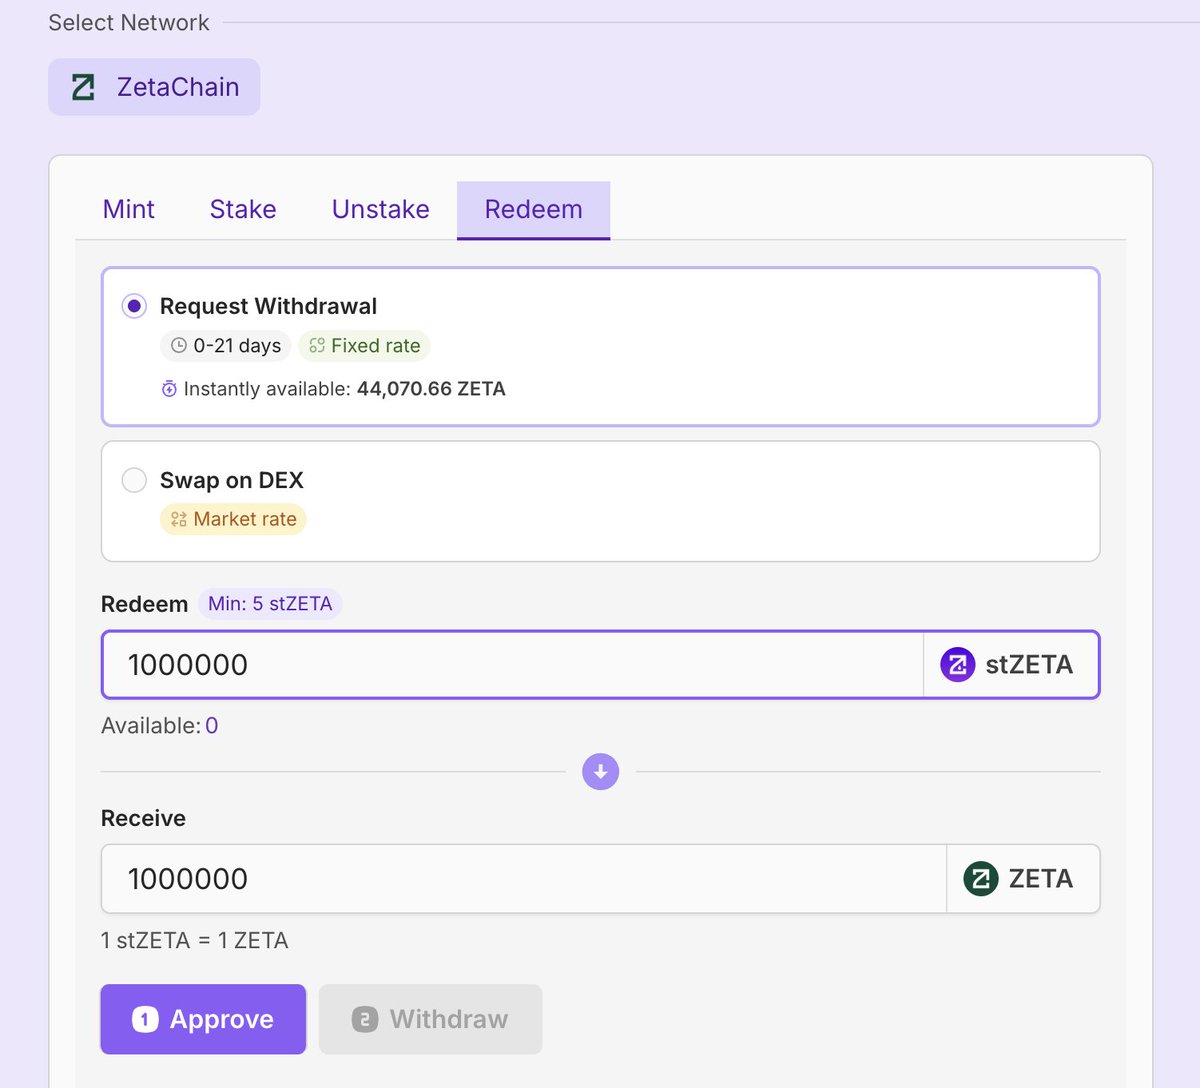The image size is (1200, 1088).
Task: Click the Market rate badge icon
Action: pos(179,519)
